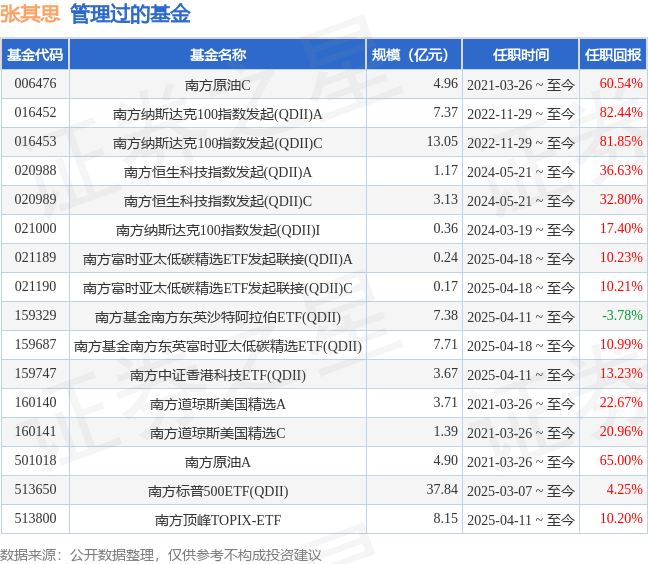Click the 10.99% return value
Viewport: 648px width, 564px height.
point(621,344)
